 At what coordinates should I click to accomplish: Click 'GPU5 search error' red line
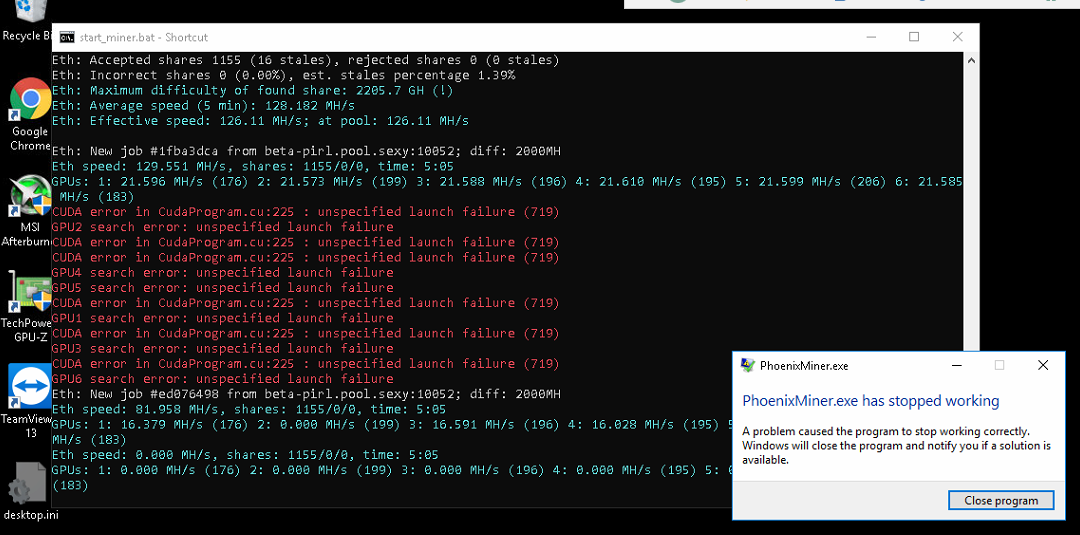222,287
